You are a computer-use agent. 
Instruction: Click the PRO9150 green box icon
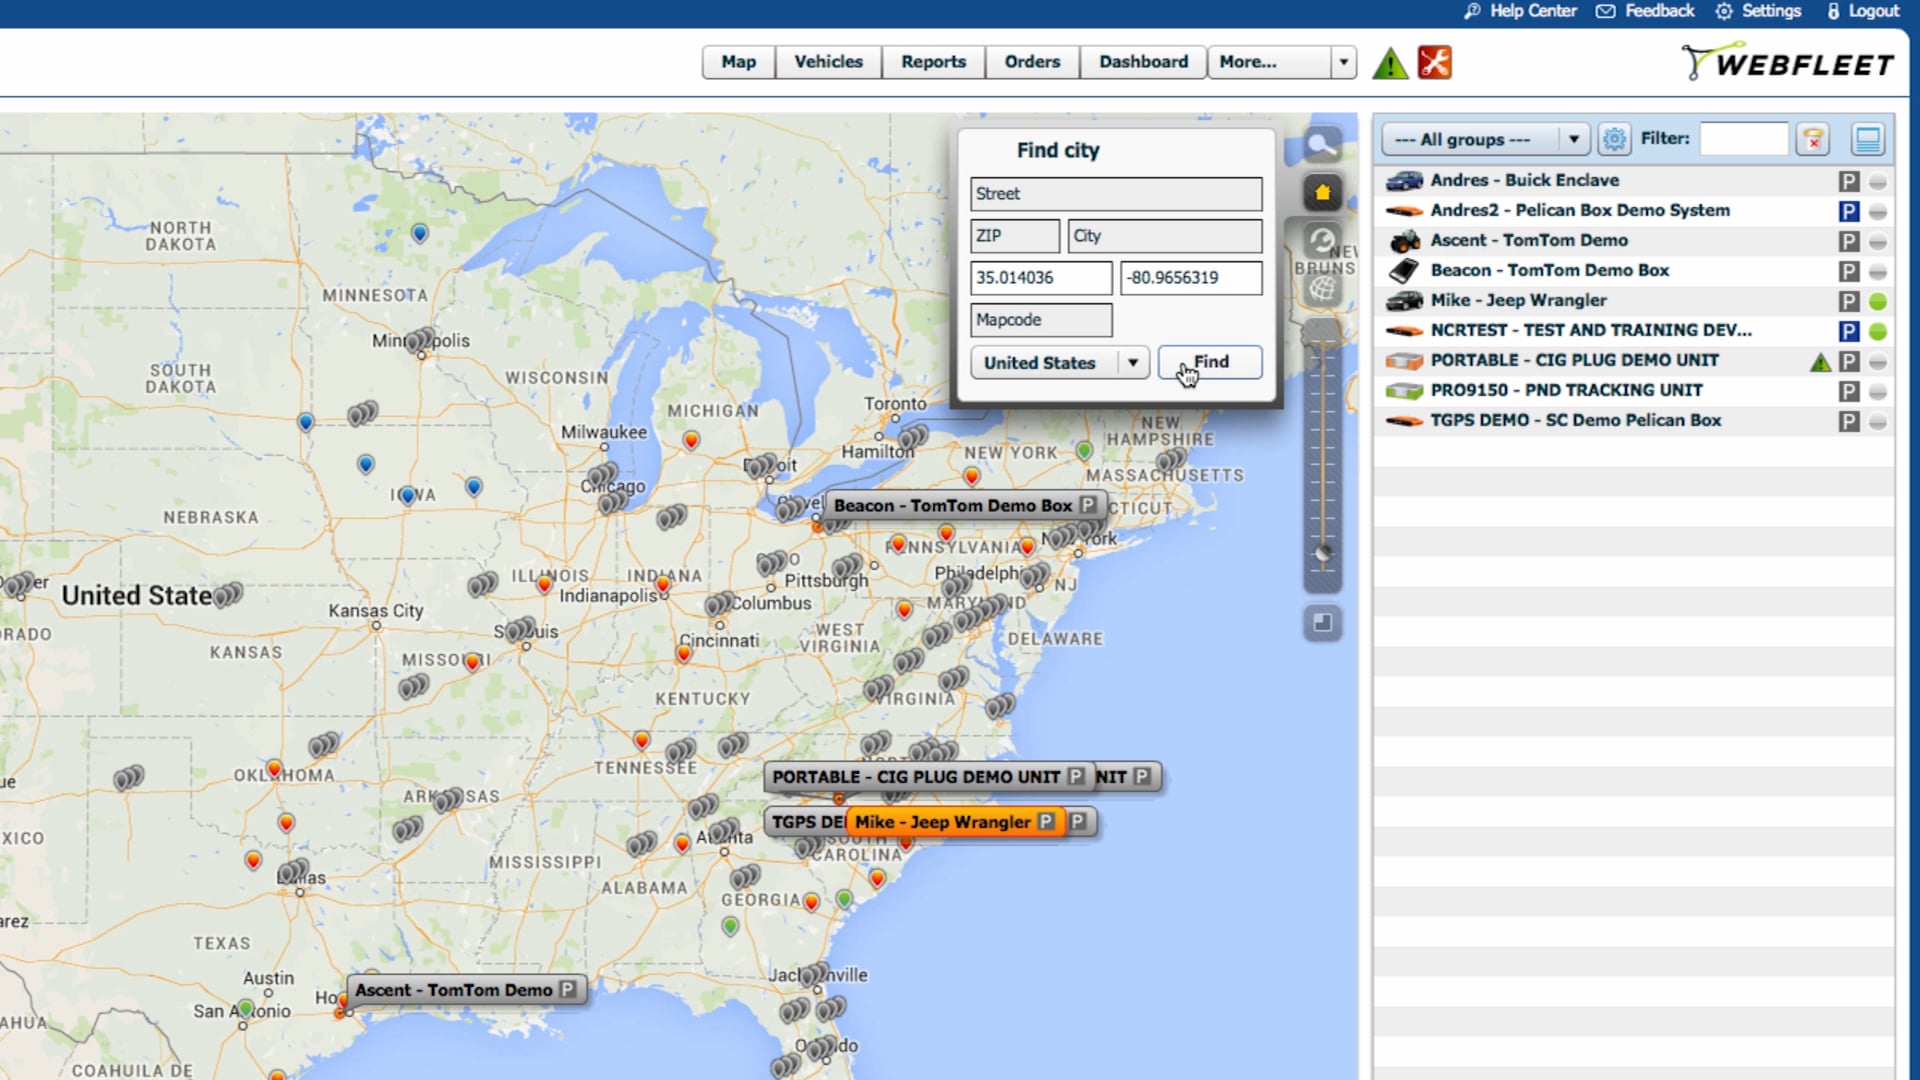[1404, 391]
